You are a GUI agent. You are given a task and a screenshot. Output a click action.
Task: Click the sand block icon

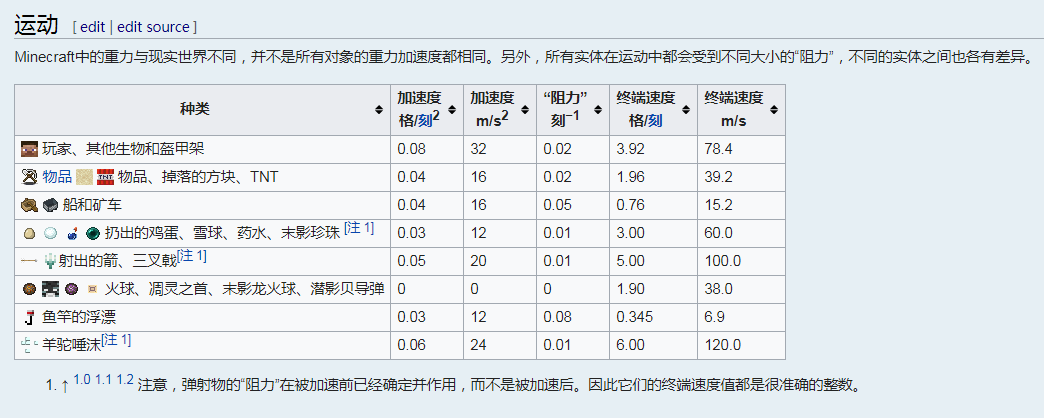(84, 176)
